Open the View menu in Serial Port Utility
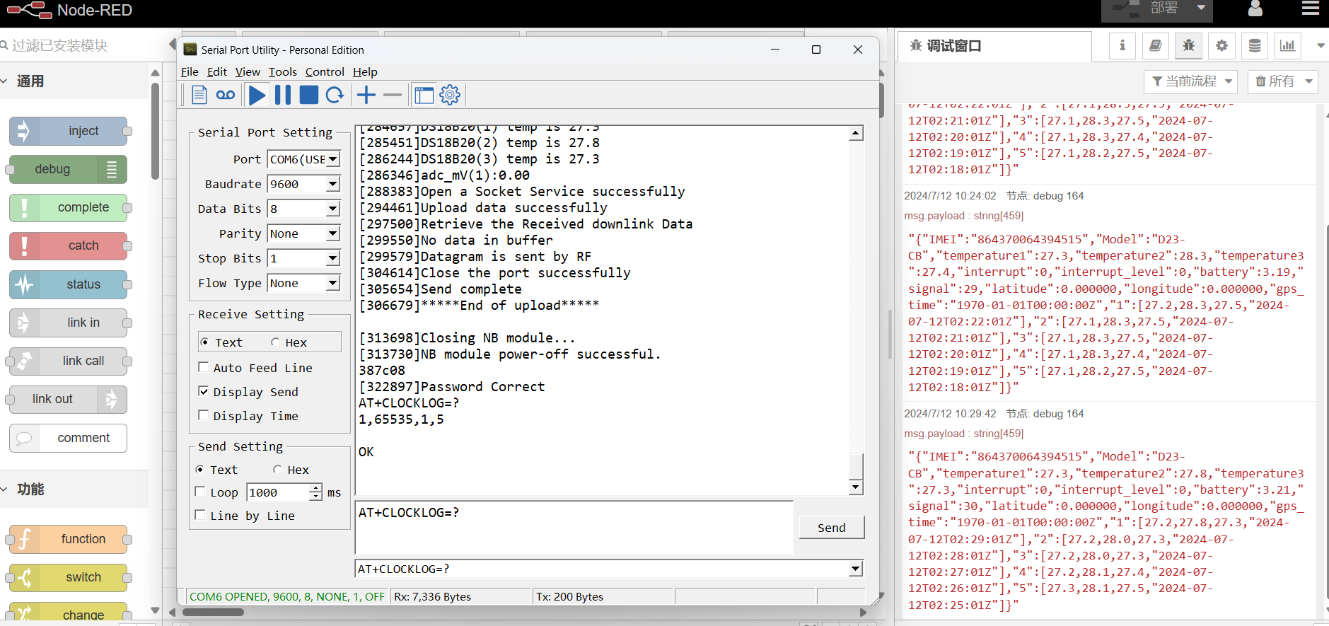Image resolution: width=1329 pixels, height=626 pixels. pos(248,72)
